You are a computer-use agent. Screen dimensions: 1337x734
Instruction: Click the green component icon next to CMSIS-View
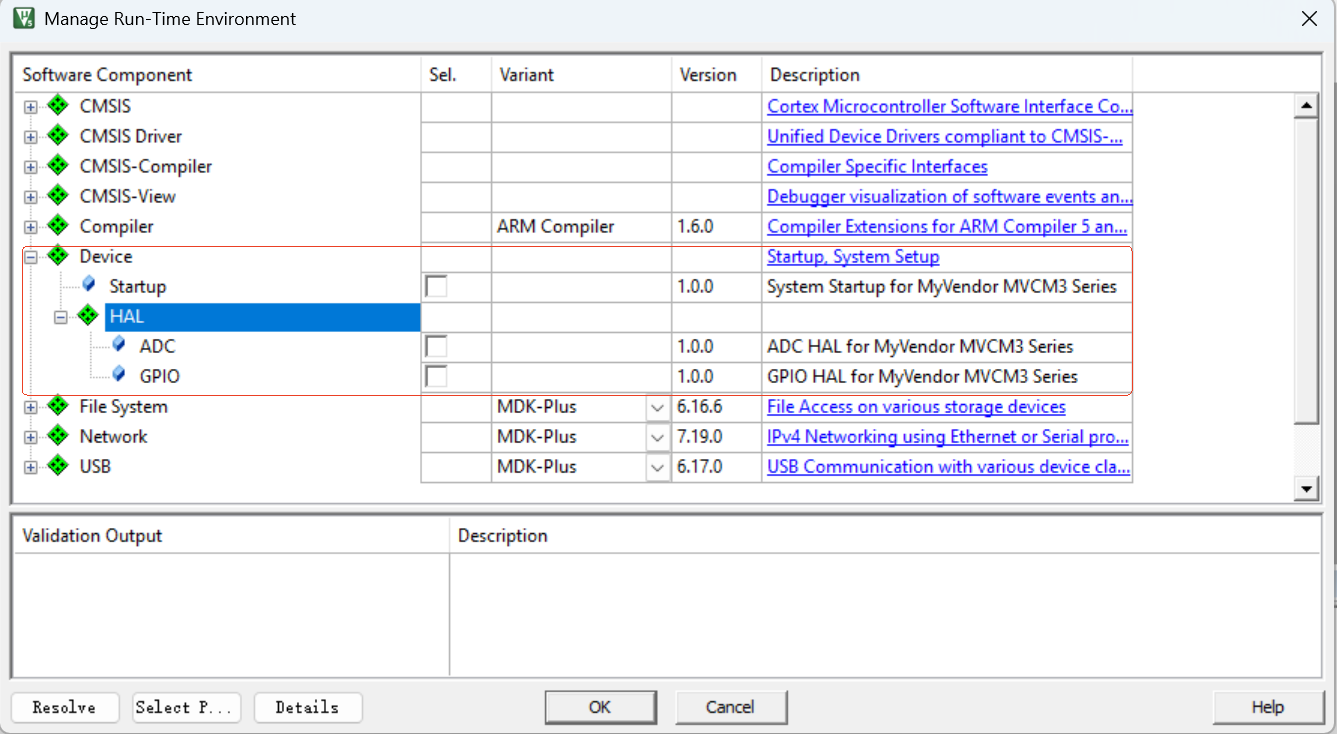58,196
